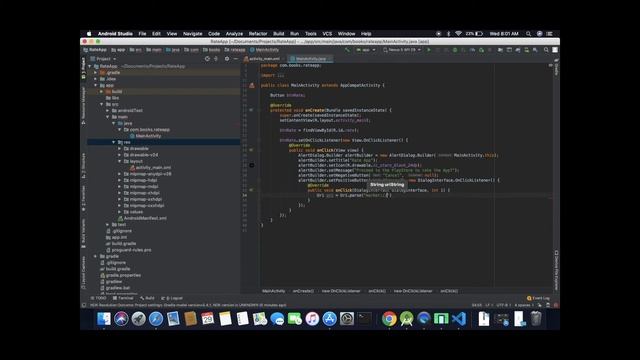Click the scroll-from-source target icon

point(207,59)
